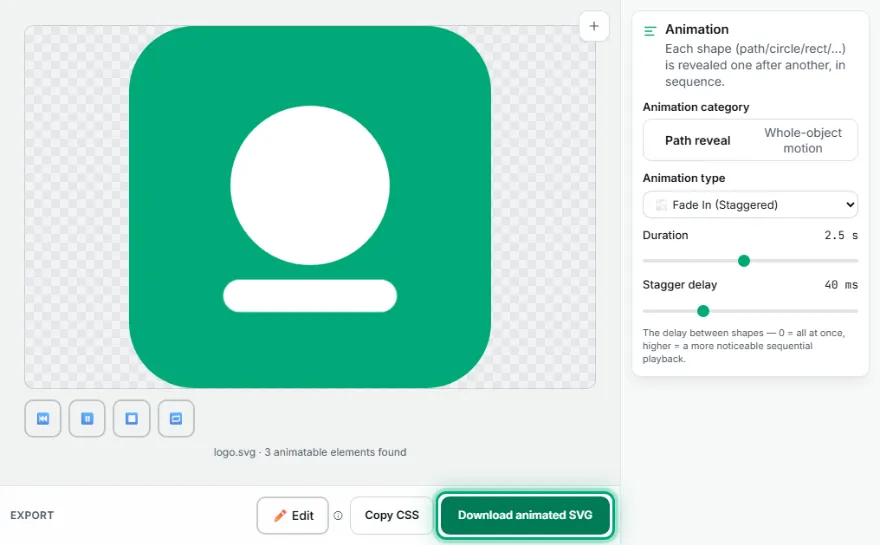Adjust the Duration slider handle
Viewport: 880px width, 545px height.
click(x=744, y=260)
